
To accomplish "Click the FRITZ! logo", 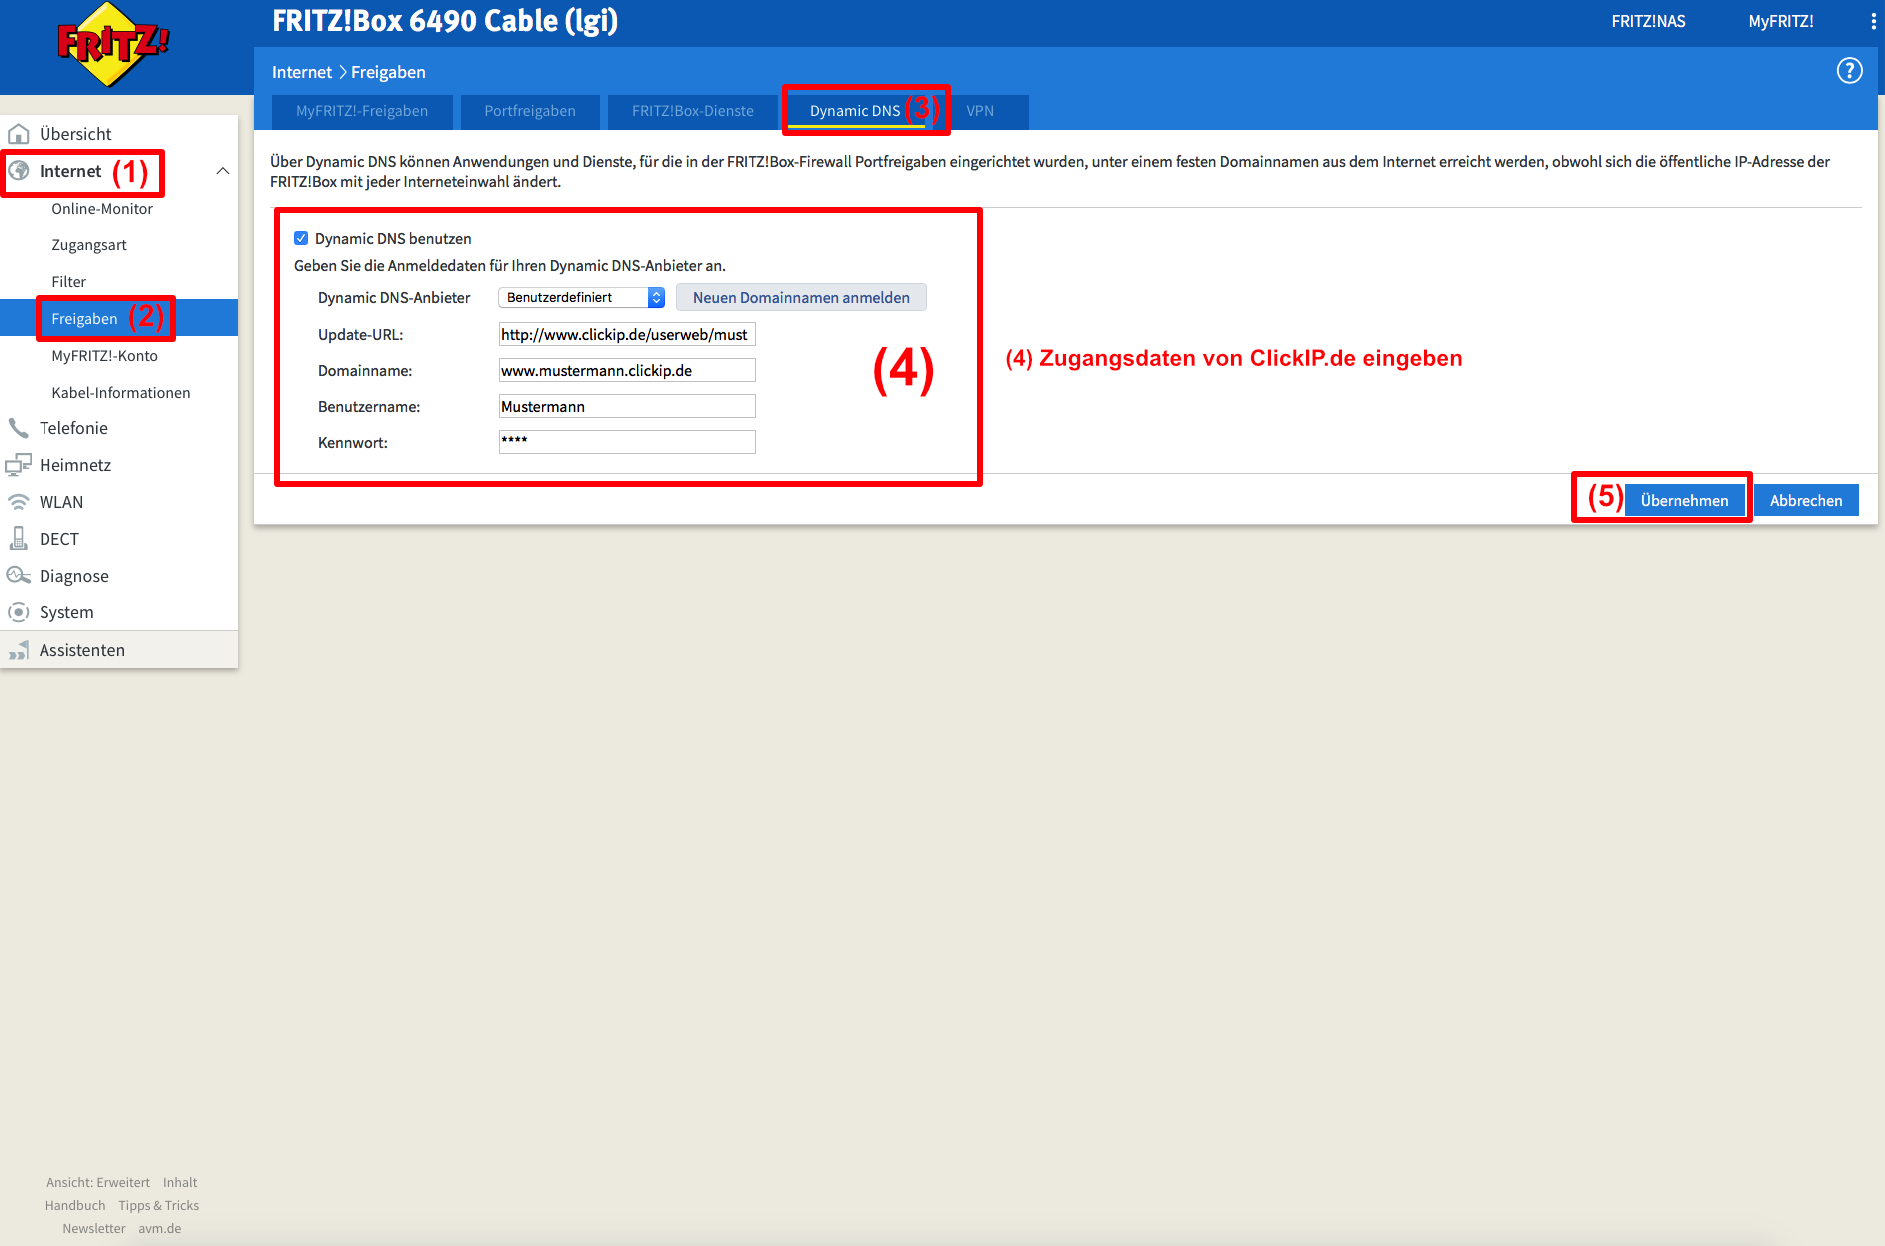I will click(112, 45).
